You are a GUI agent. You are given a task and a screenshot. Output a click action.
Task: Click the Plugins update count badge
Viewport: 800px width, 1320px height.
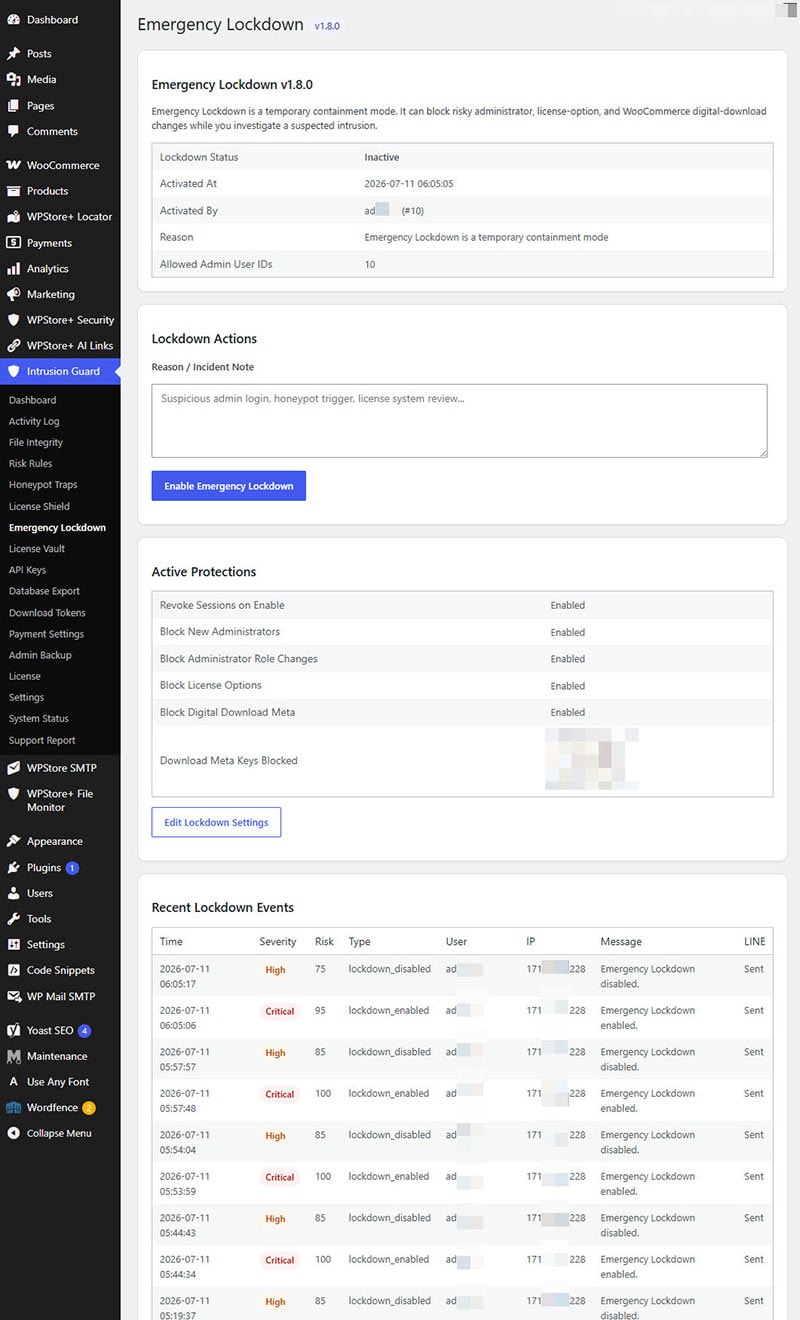click(x=73, y=868)
